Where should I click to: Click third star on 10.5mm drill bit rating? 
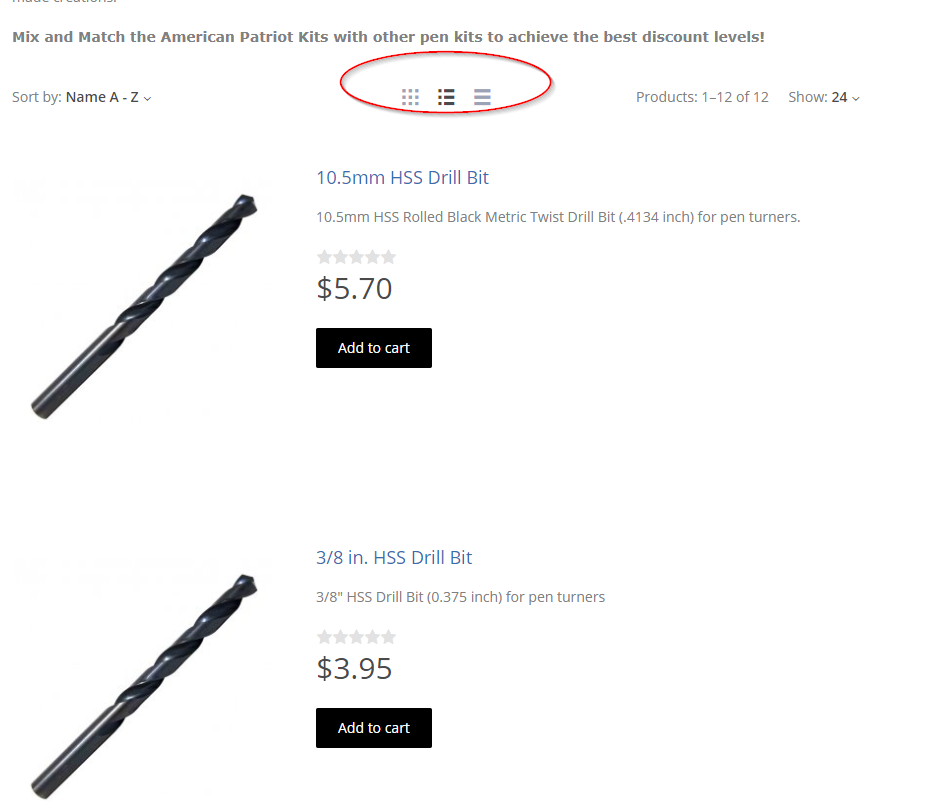pos(357,257)
